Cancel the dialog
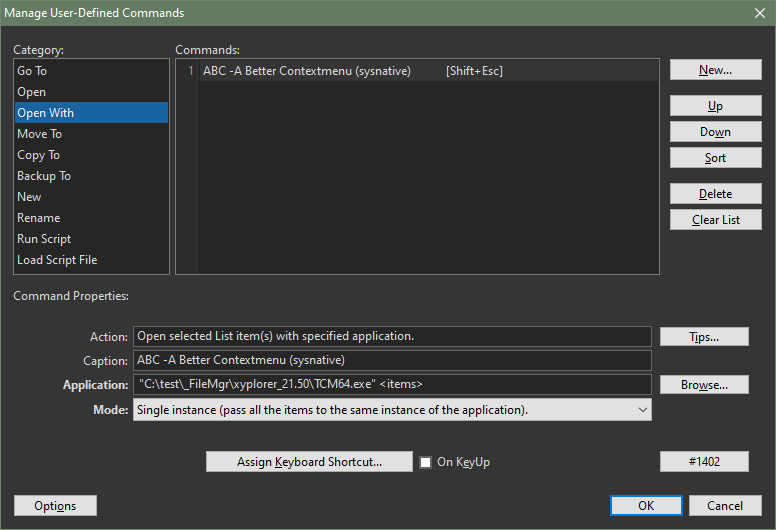 [x=725, y=506]
